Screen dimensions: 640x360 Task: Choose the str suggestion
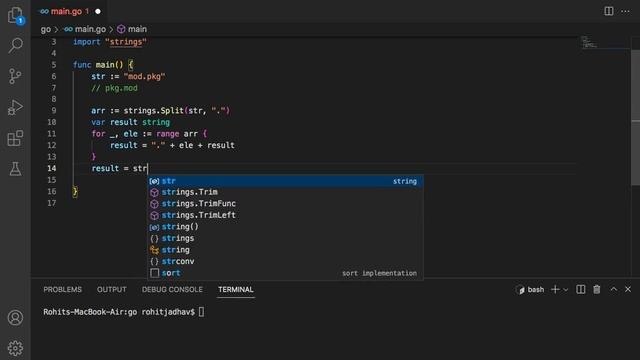point(285,181)
